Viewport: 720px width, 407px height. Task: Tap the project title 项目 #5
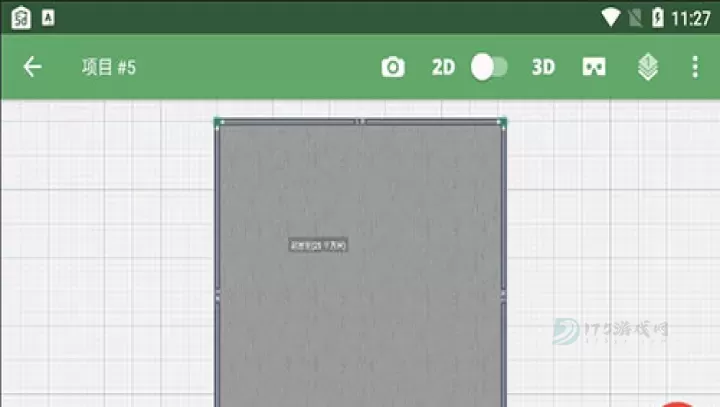108,67
